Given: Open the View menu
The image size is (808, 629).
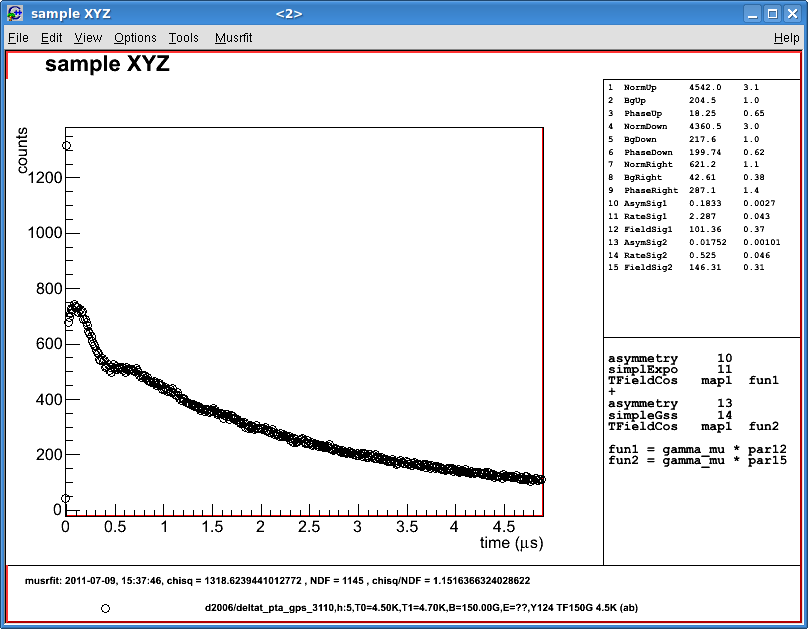Looking at the screenshot, I should click(x=87, y=37).
